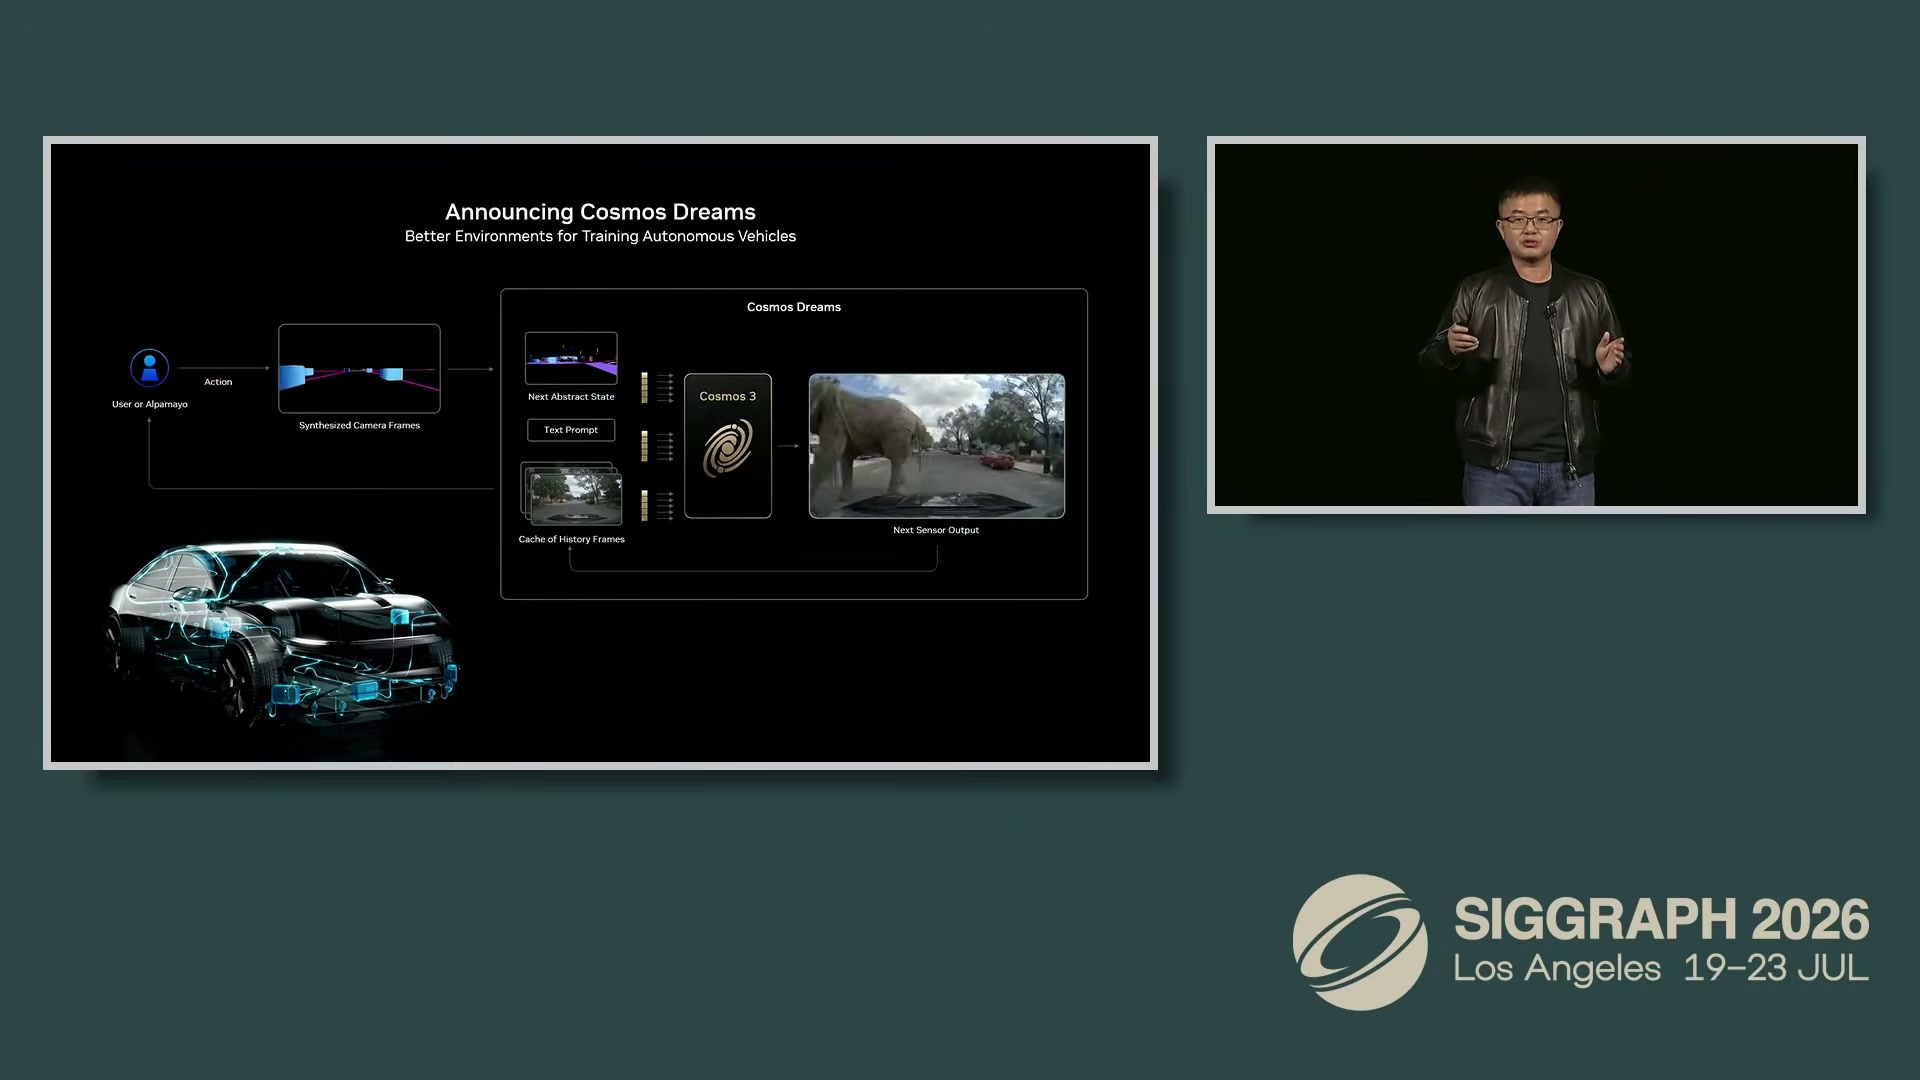The image size is (1920, 1080).
Task: Click 'Better Environments for Training Autonomous Vehicles' subtitle
Action: [x=600, y=236]
